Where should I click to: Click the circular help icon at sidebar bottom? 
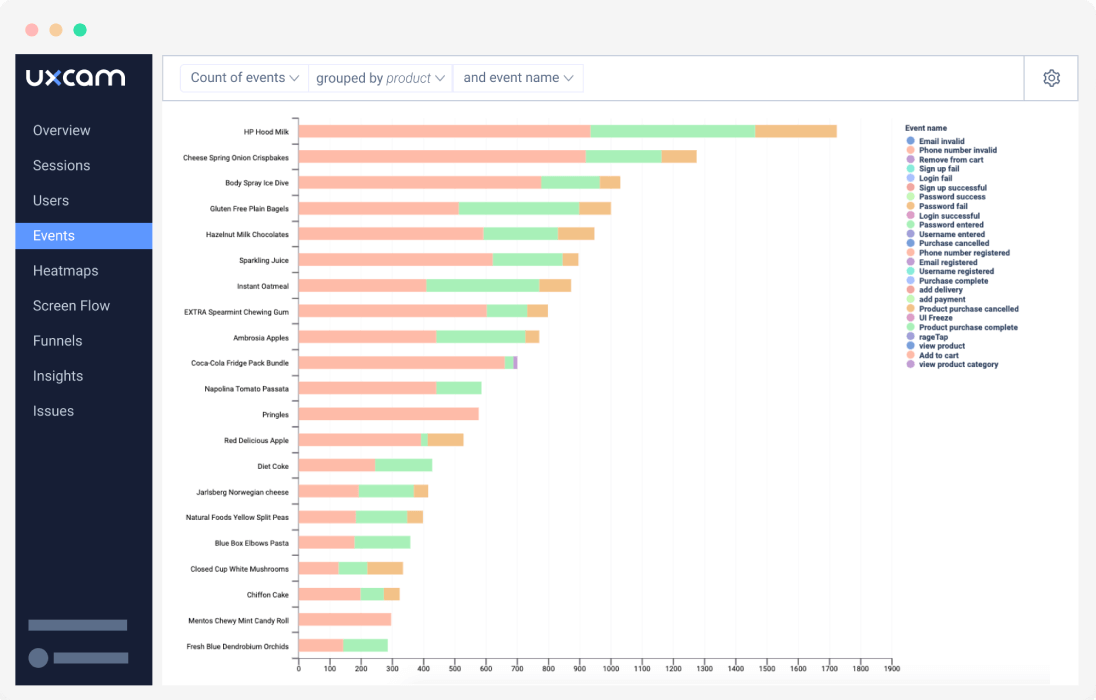pos(37,658)
